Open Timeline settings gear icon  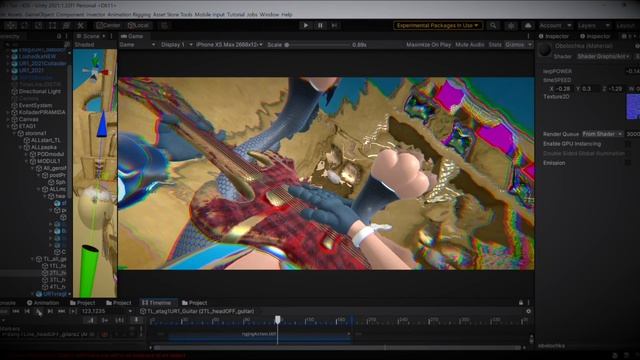click(529, 311)
